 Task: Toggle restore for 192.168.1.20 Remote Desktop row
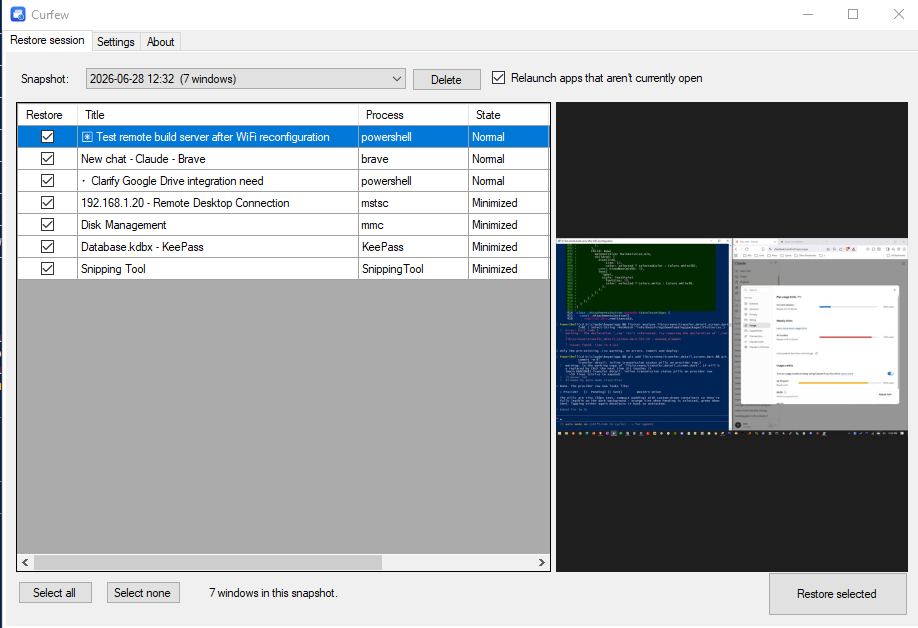point(47,203)
